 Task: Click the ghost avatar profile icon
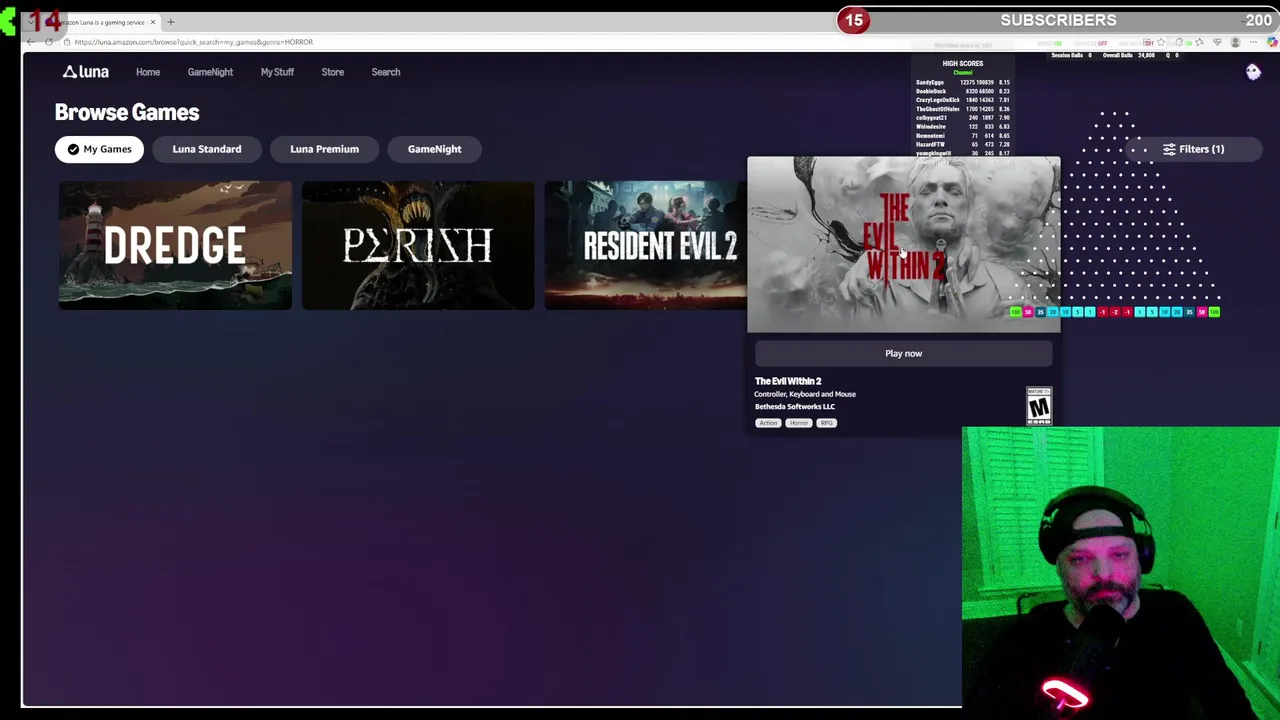coord(1253,72)
